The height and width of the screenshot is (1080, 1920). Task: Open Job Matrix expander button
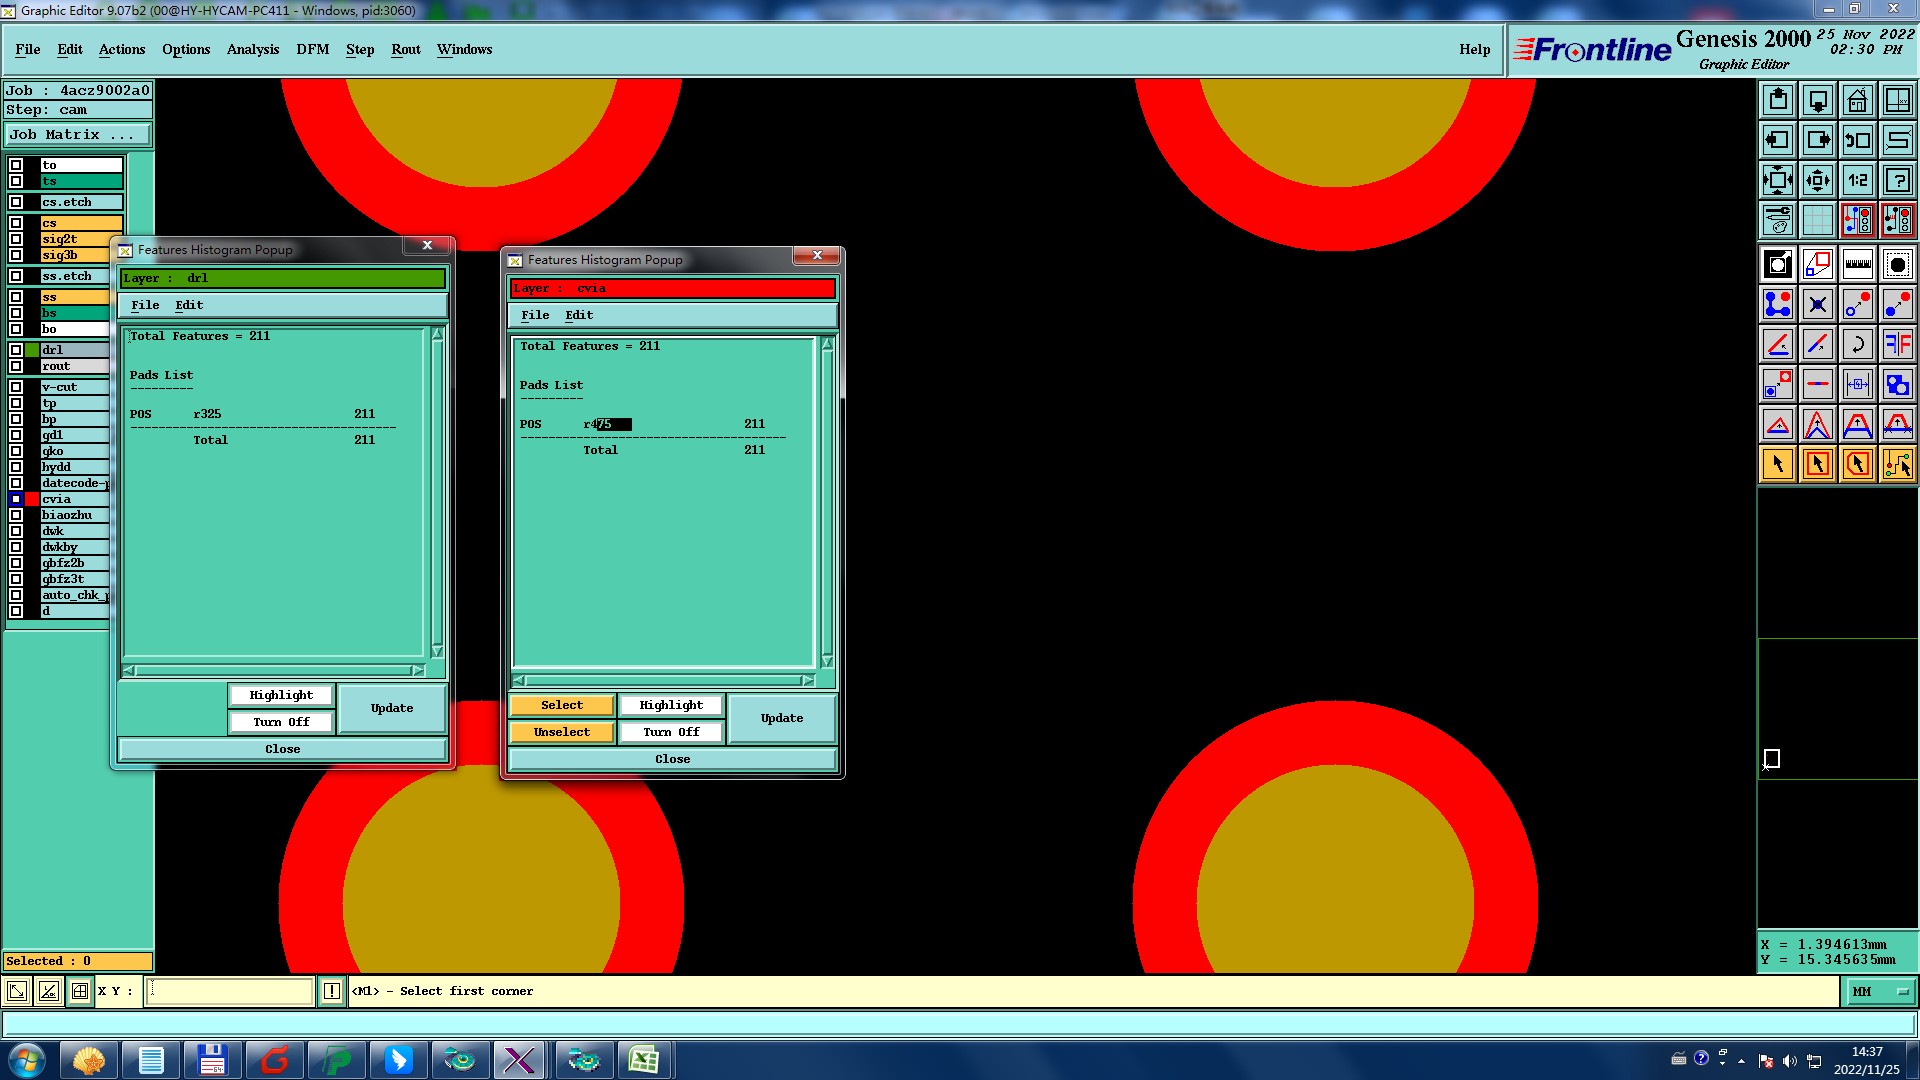78,135
